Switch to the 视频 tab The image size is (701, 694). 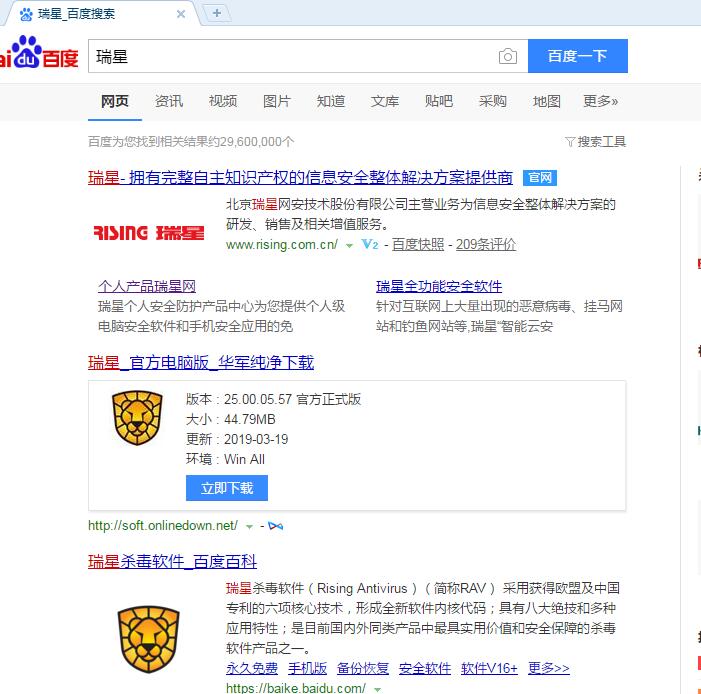[x=223, y=102]
